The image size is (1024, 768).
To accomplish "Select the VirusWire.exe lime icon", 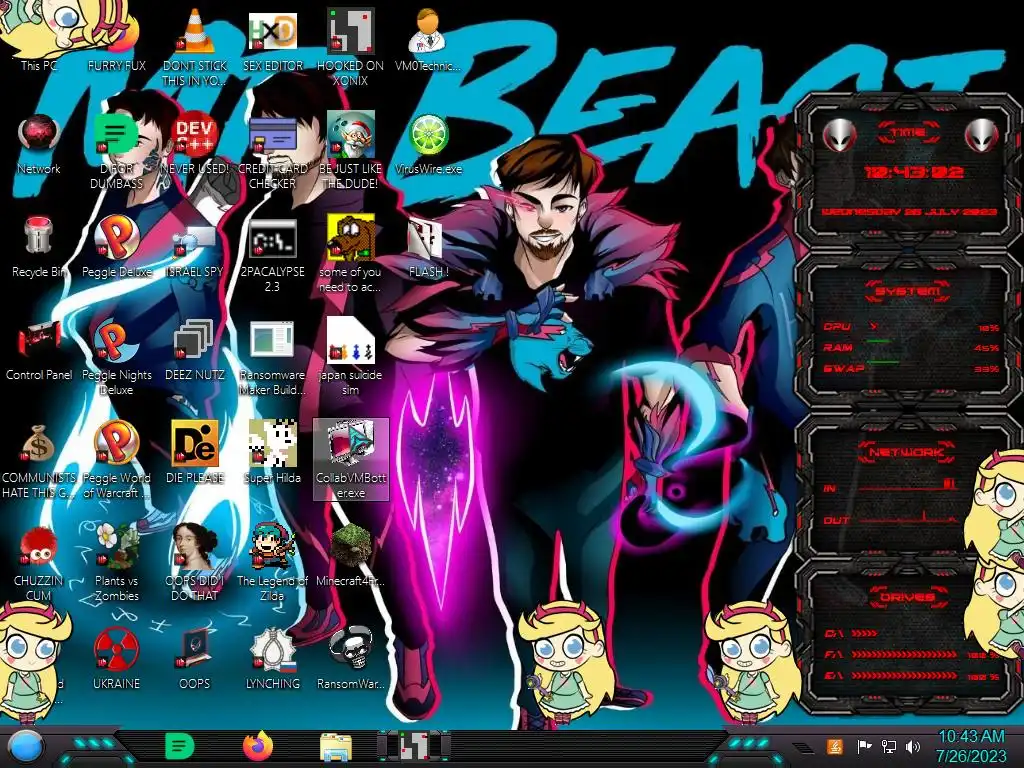I will pos(428,144).
